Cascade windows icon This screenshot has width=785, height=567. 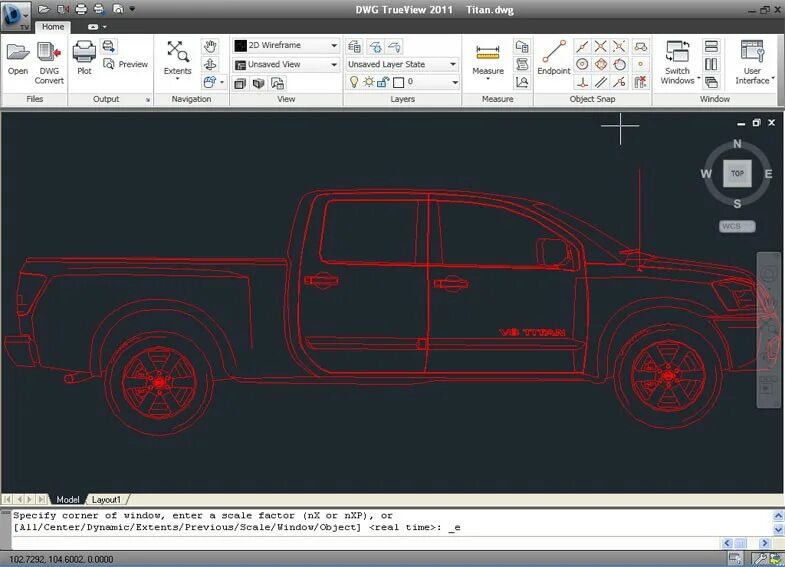pyautogui.click(x=711, y=82)
